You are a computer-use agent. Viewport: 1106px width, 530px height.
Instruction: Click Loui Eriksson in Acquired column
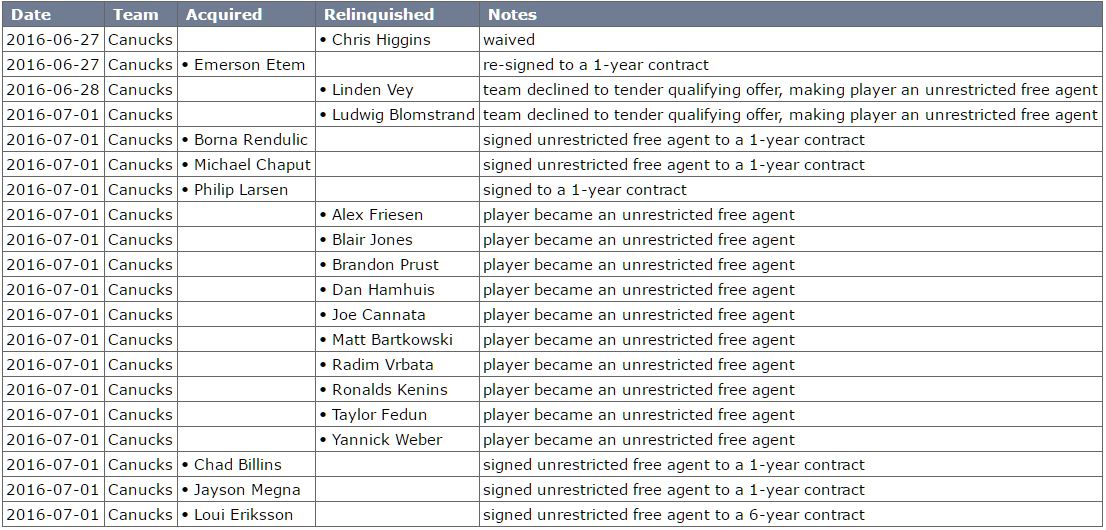pos(244,515)
